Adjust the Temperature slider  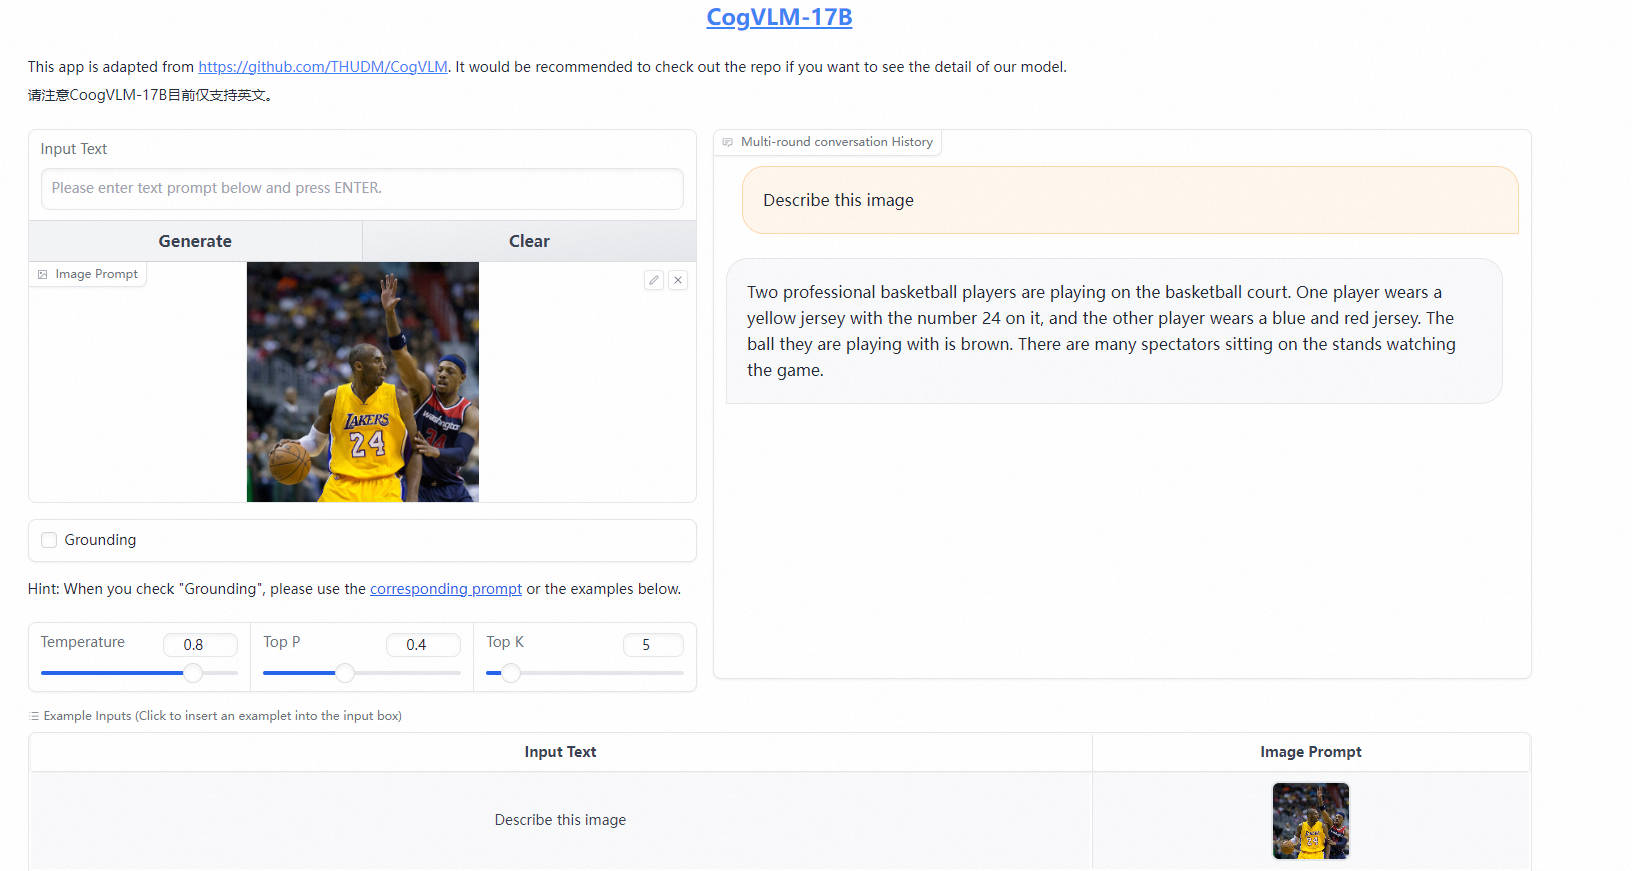193,673
